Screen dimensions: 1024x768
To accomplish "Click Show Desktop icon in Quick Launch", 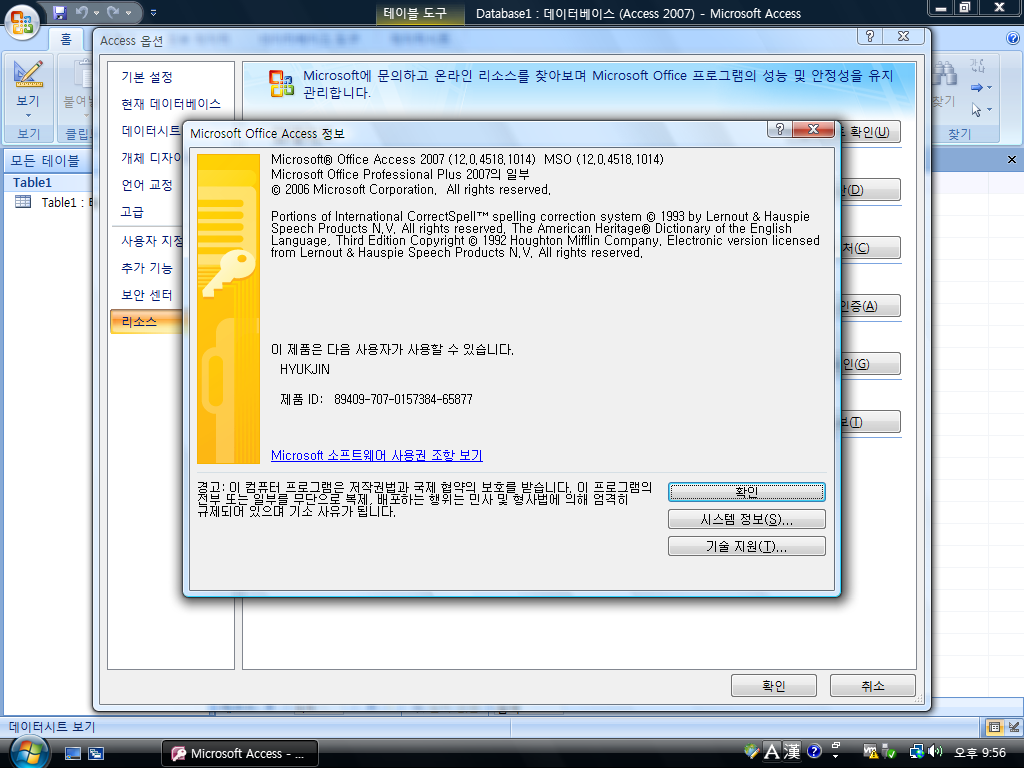I will tap(72, 753).
